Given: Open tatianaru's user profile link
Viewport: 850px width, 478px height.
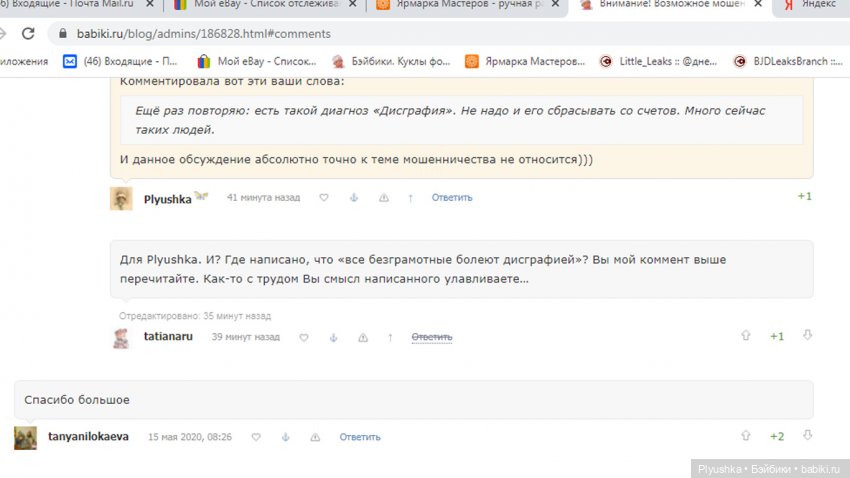Looking at the screenshot, I should pos(168,337).
